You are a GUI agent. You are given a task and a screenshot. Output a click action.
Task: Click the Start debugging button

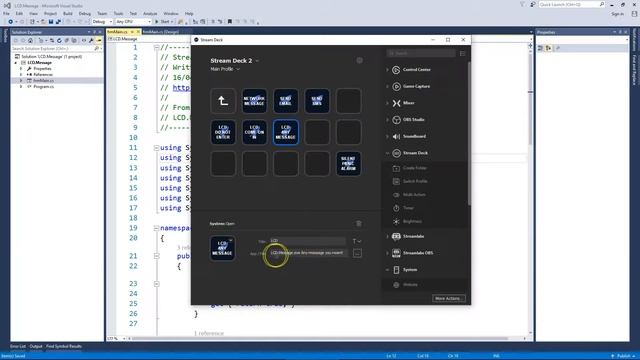point(162,22)
